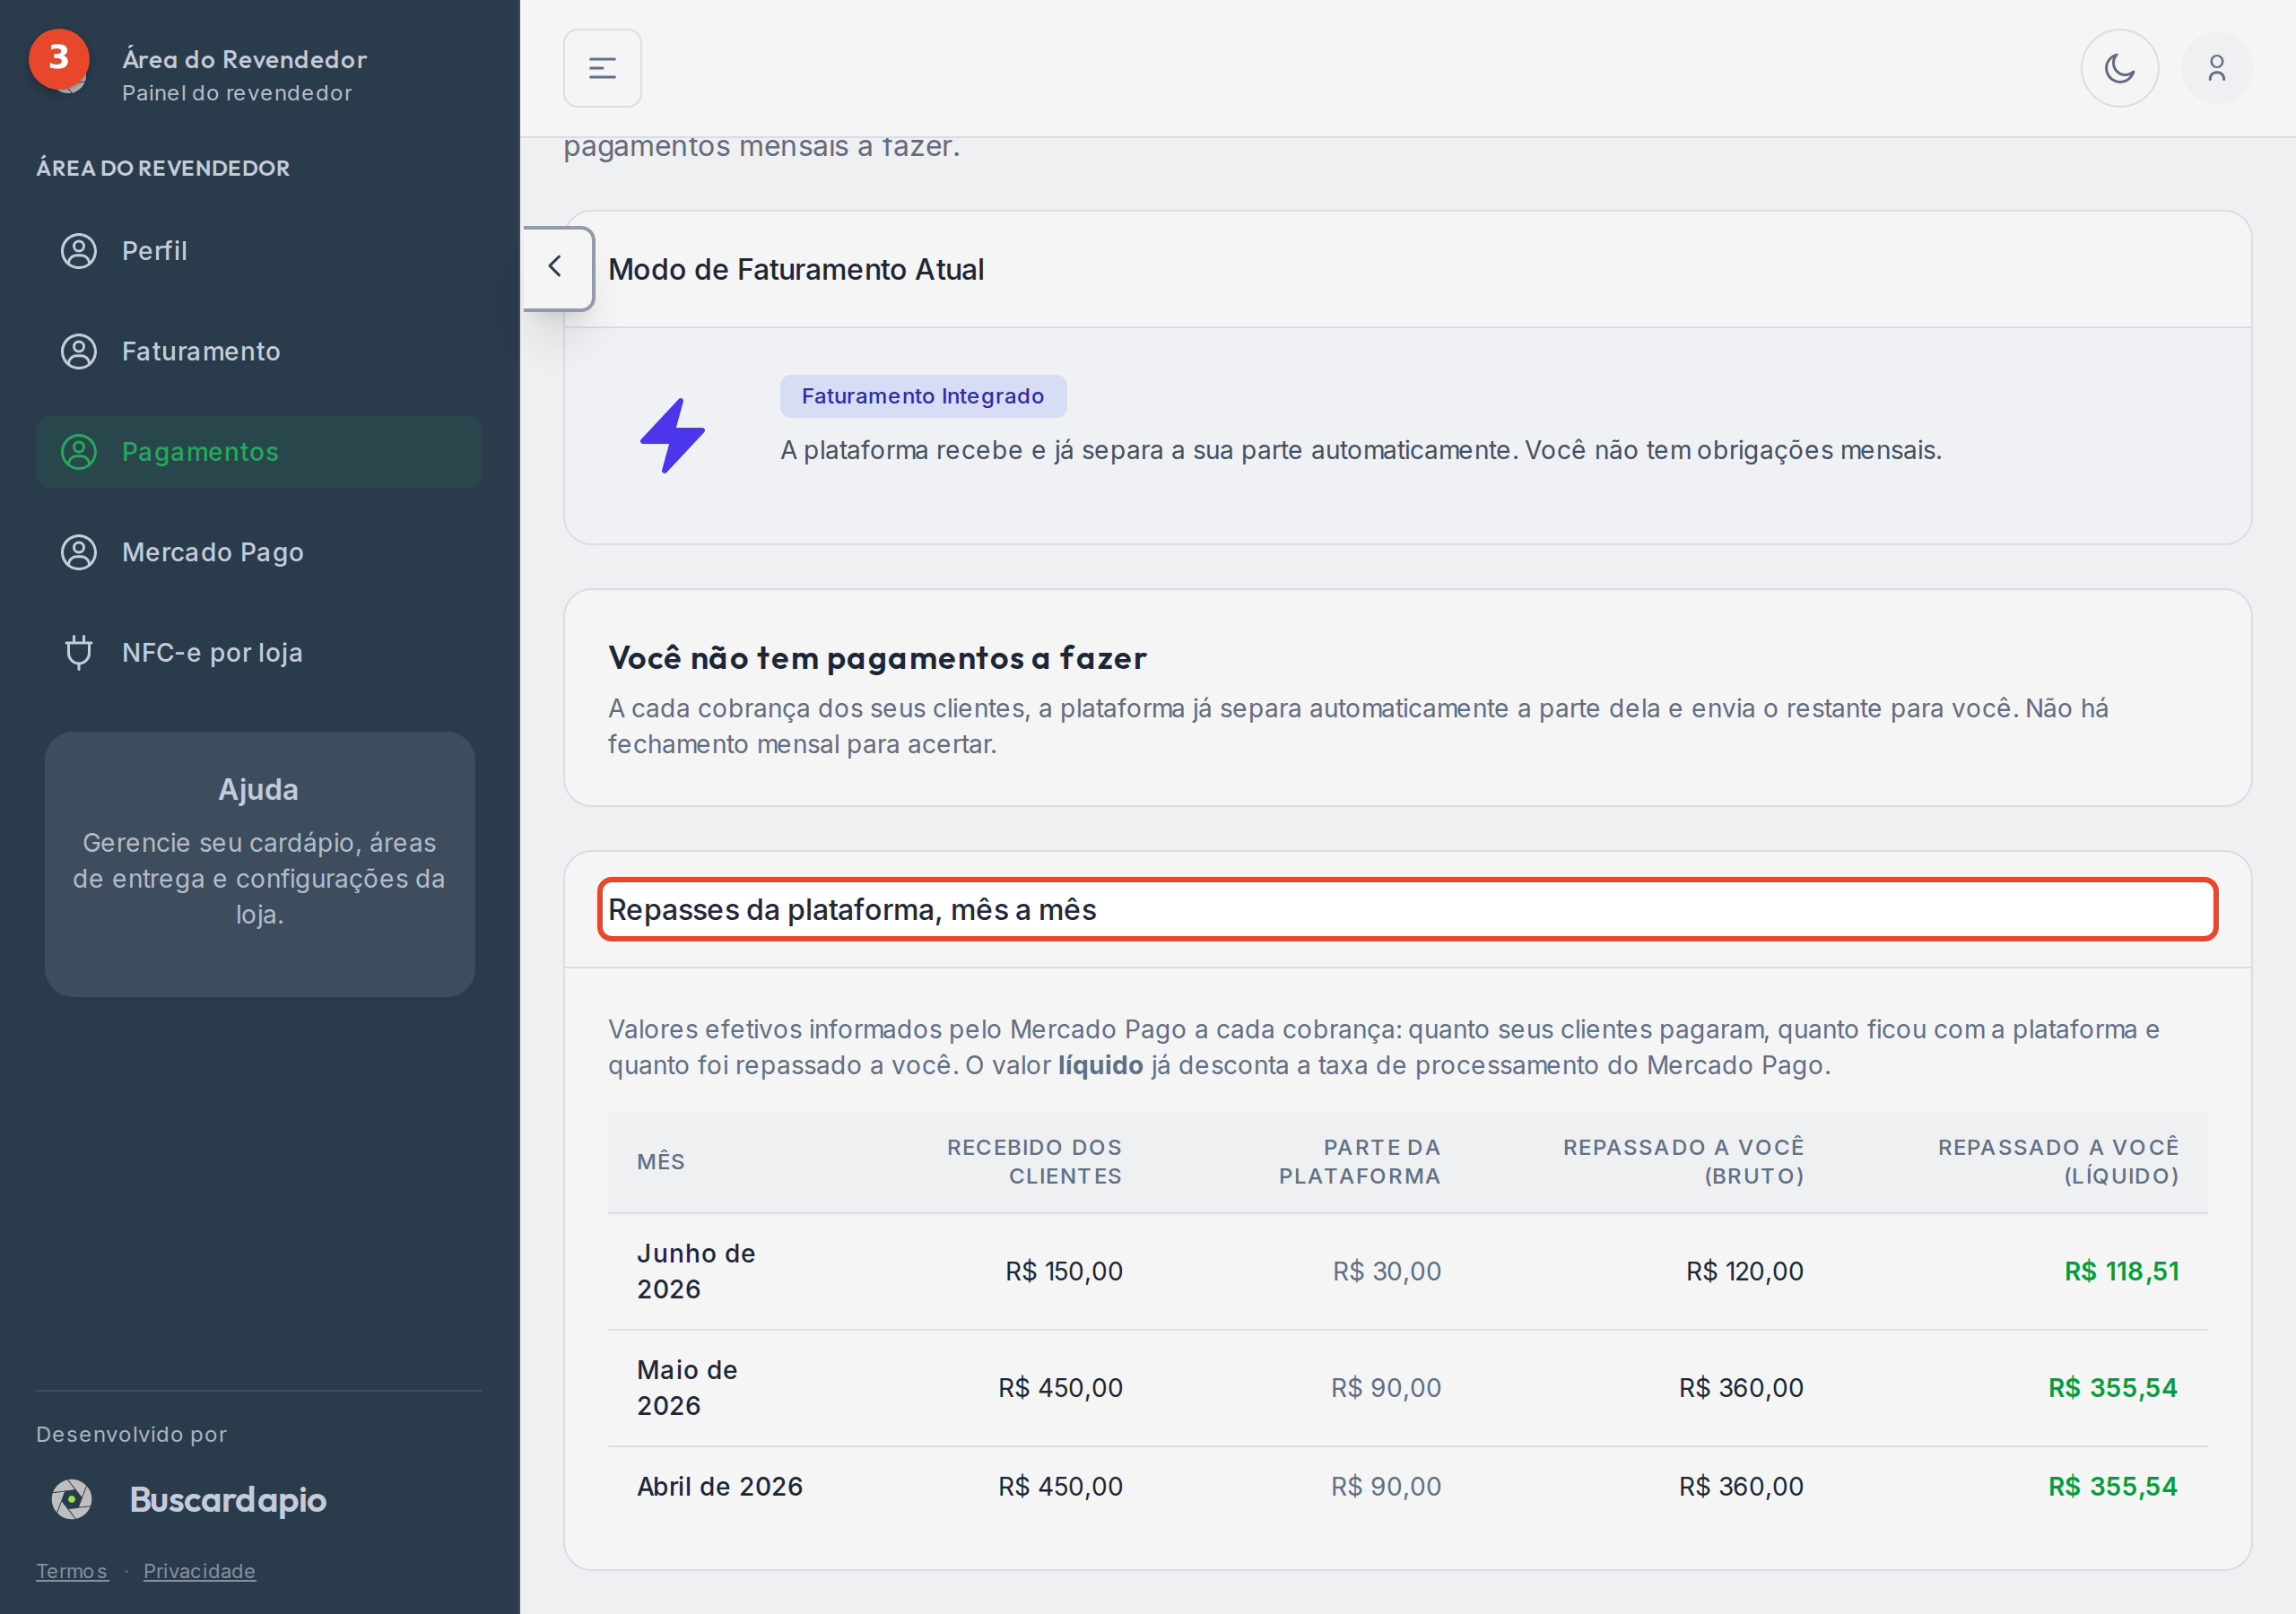Click the R$ 118,51 net value
The width and height of the screenshot is (2296, 1614).
coord(2122,1271)
